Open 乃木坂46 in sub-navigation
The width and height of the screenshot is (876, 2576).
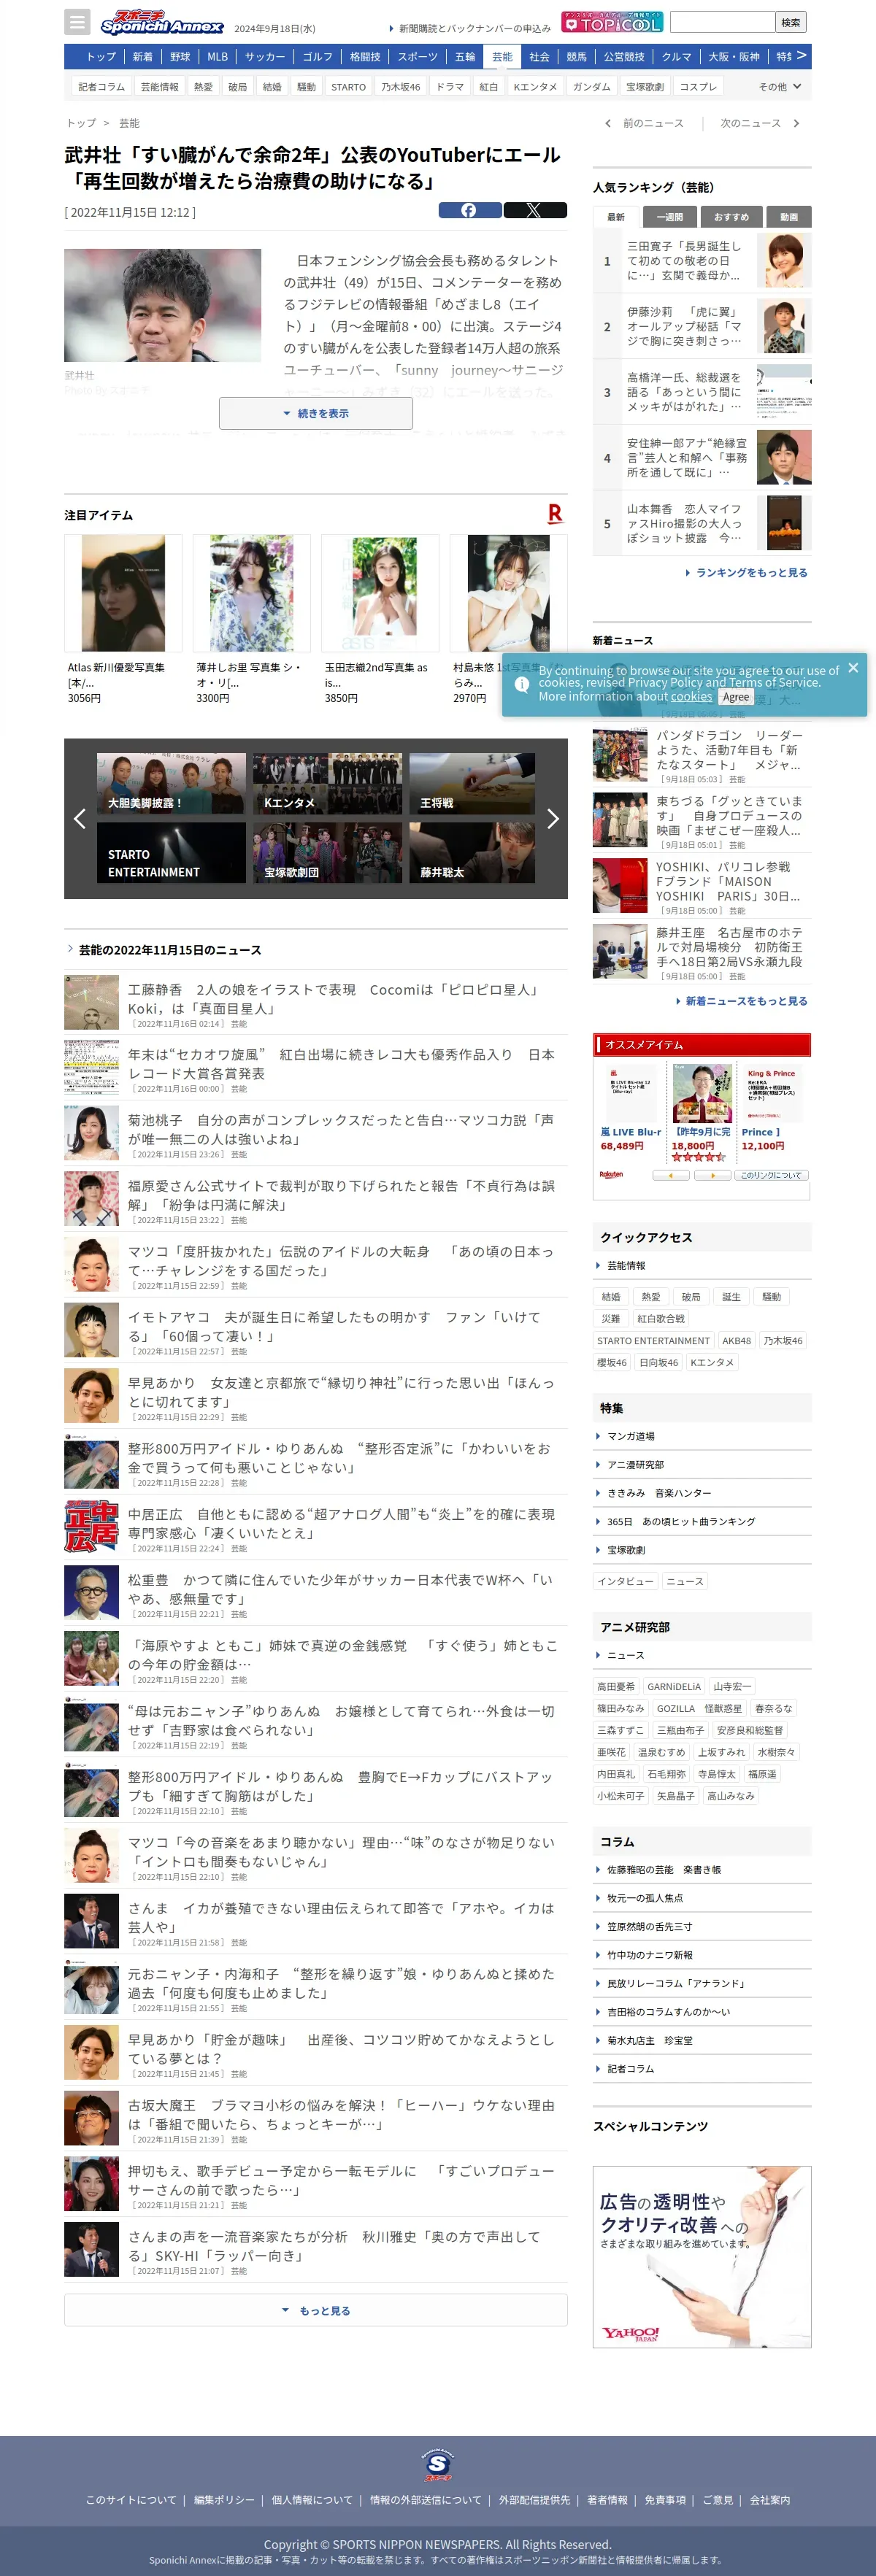[x=400, y=87]
